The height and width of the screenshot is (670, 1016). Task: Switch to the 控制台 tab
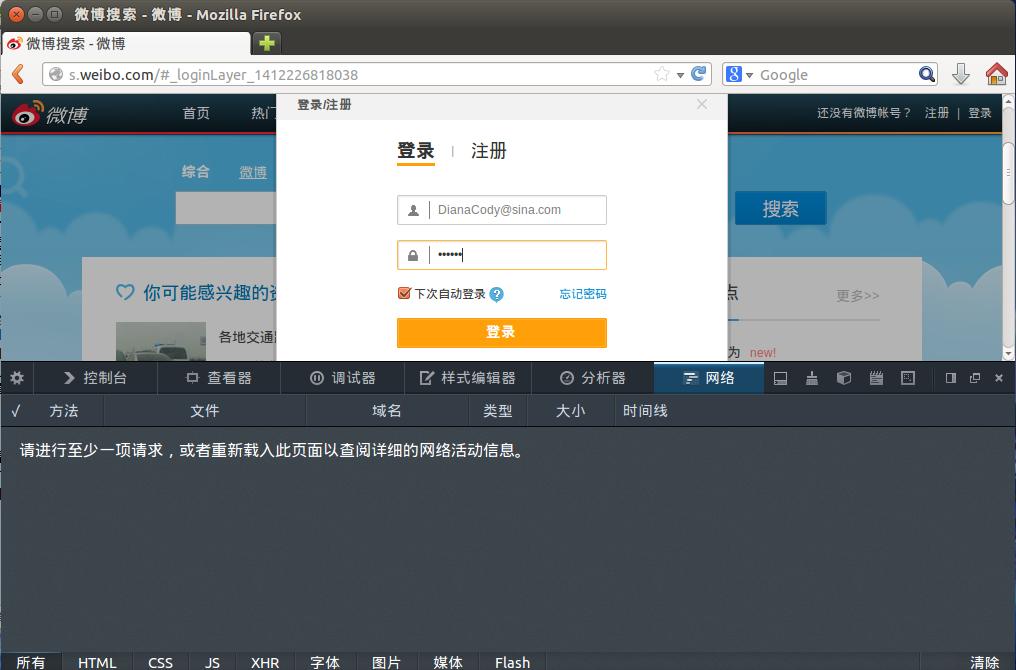click(x=95, y=378)
